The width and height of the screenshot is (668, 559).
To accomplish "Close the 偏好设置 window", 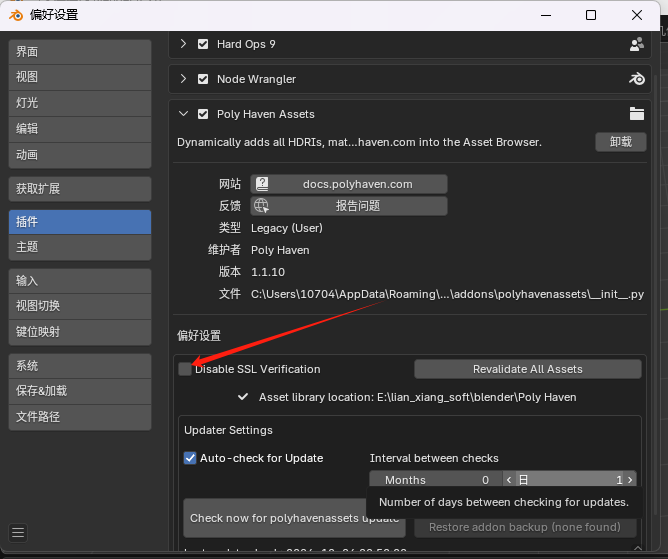I will click(637, 15).
